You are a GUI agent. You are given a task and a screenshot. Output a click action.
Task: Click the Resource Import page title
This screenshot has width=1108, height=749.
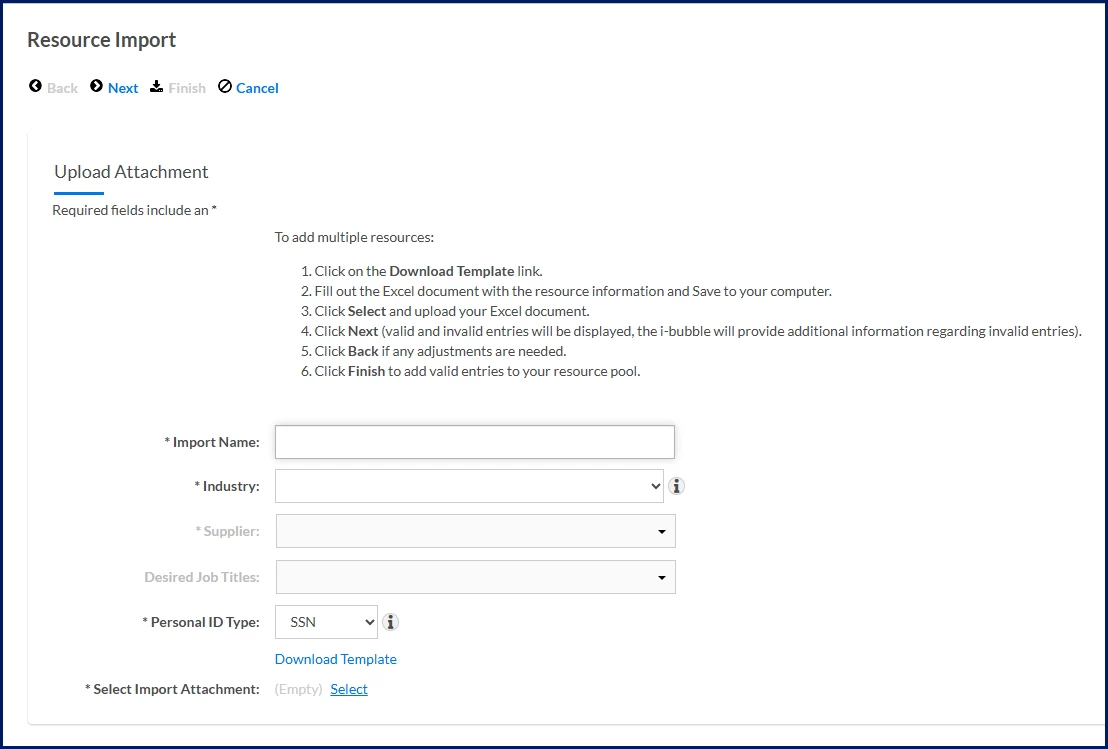[x=102, y=40]
